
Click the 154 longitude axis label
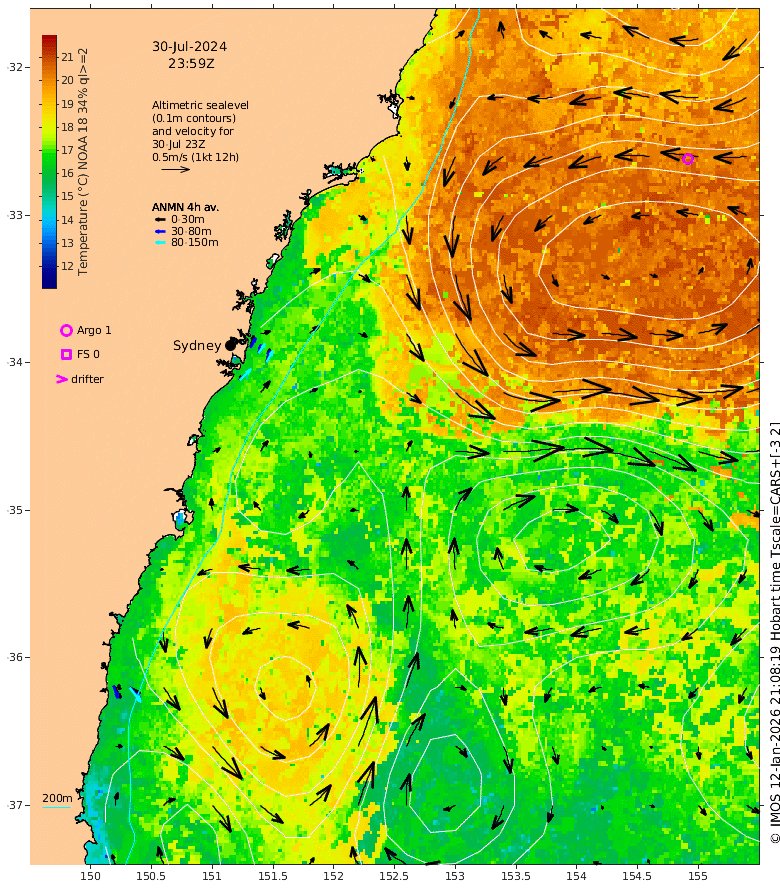(576, 876)
